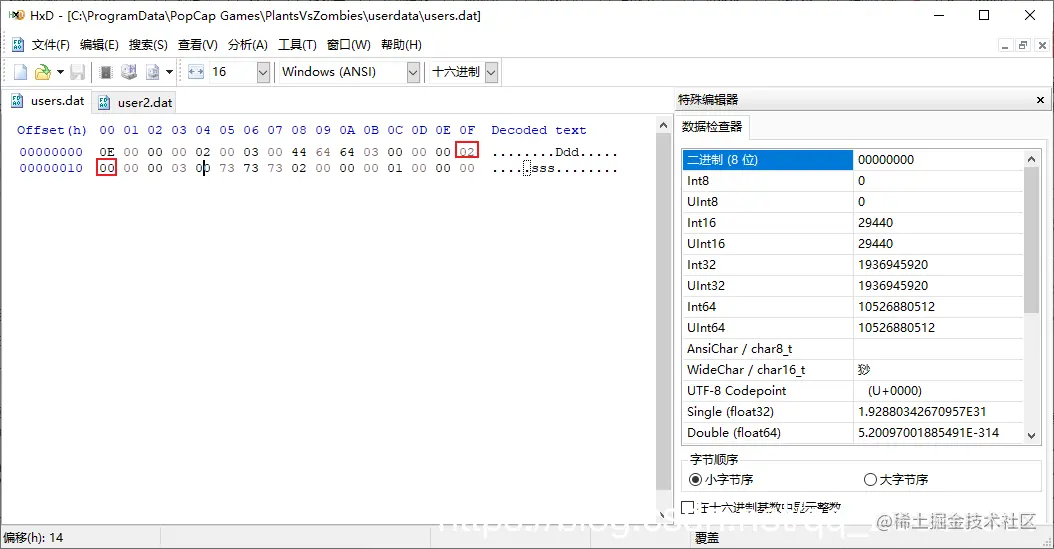This screenshot has width=1054, height=549.
Task: Minimize the inner document window
Action: coord(1005,46)
